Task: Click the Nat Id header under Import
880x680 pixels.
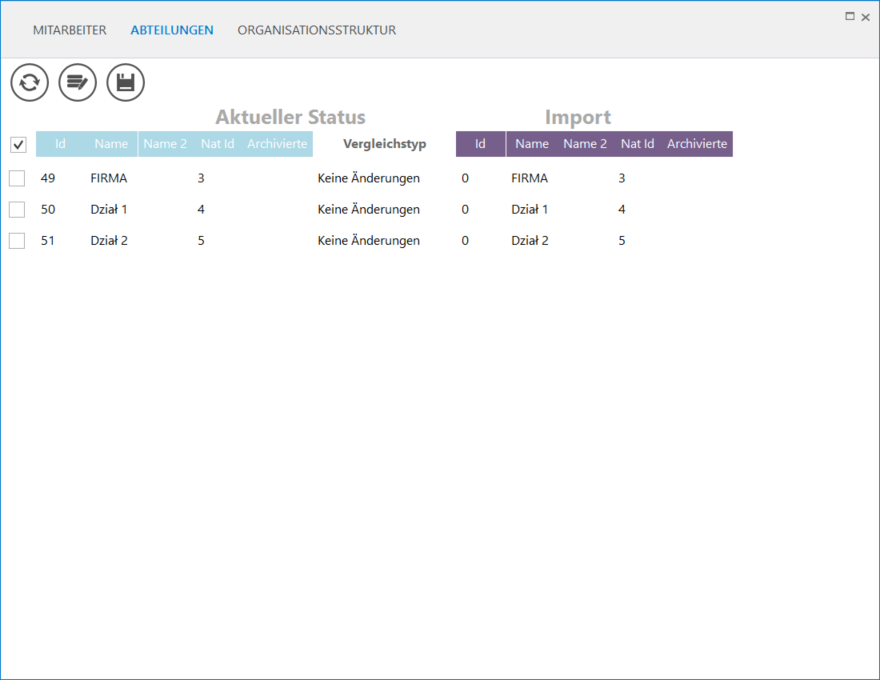Action: tap(638, 144)
